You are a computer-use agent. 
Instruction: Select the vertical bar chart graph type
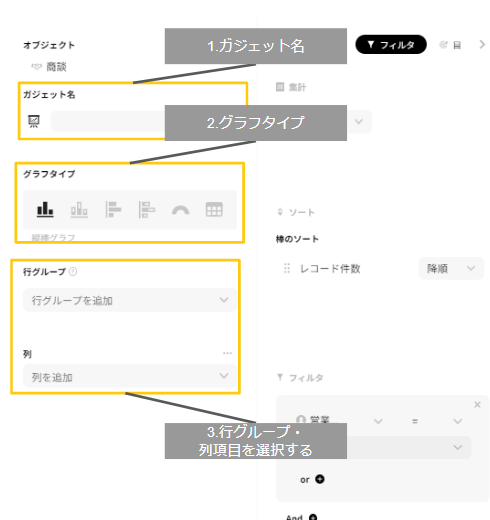tap(45, 210)
